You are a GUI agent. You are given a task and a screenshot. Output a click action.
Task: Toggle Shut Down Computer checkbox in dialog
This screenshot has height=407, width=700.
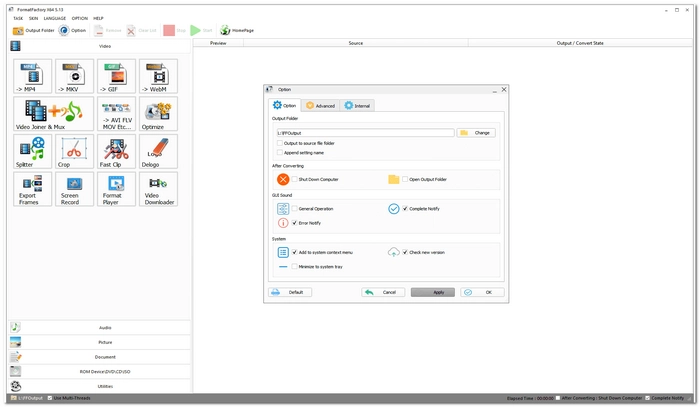(295, 179)
